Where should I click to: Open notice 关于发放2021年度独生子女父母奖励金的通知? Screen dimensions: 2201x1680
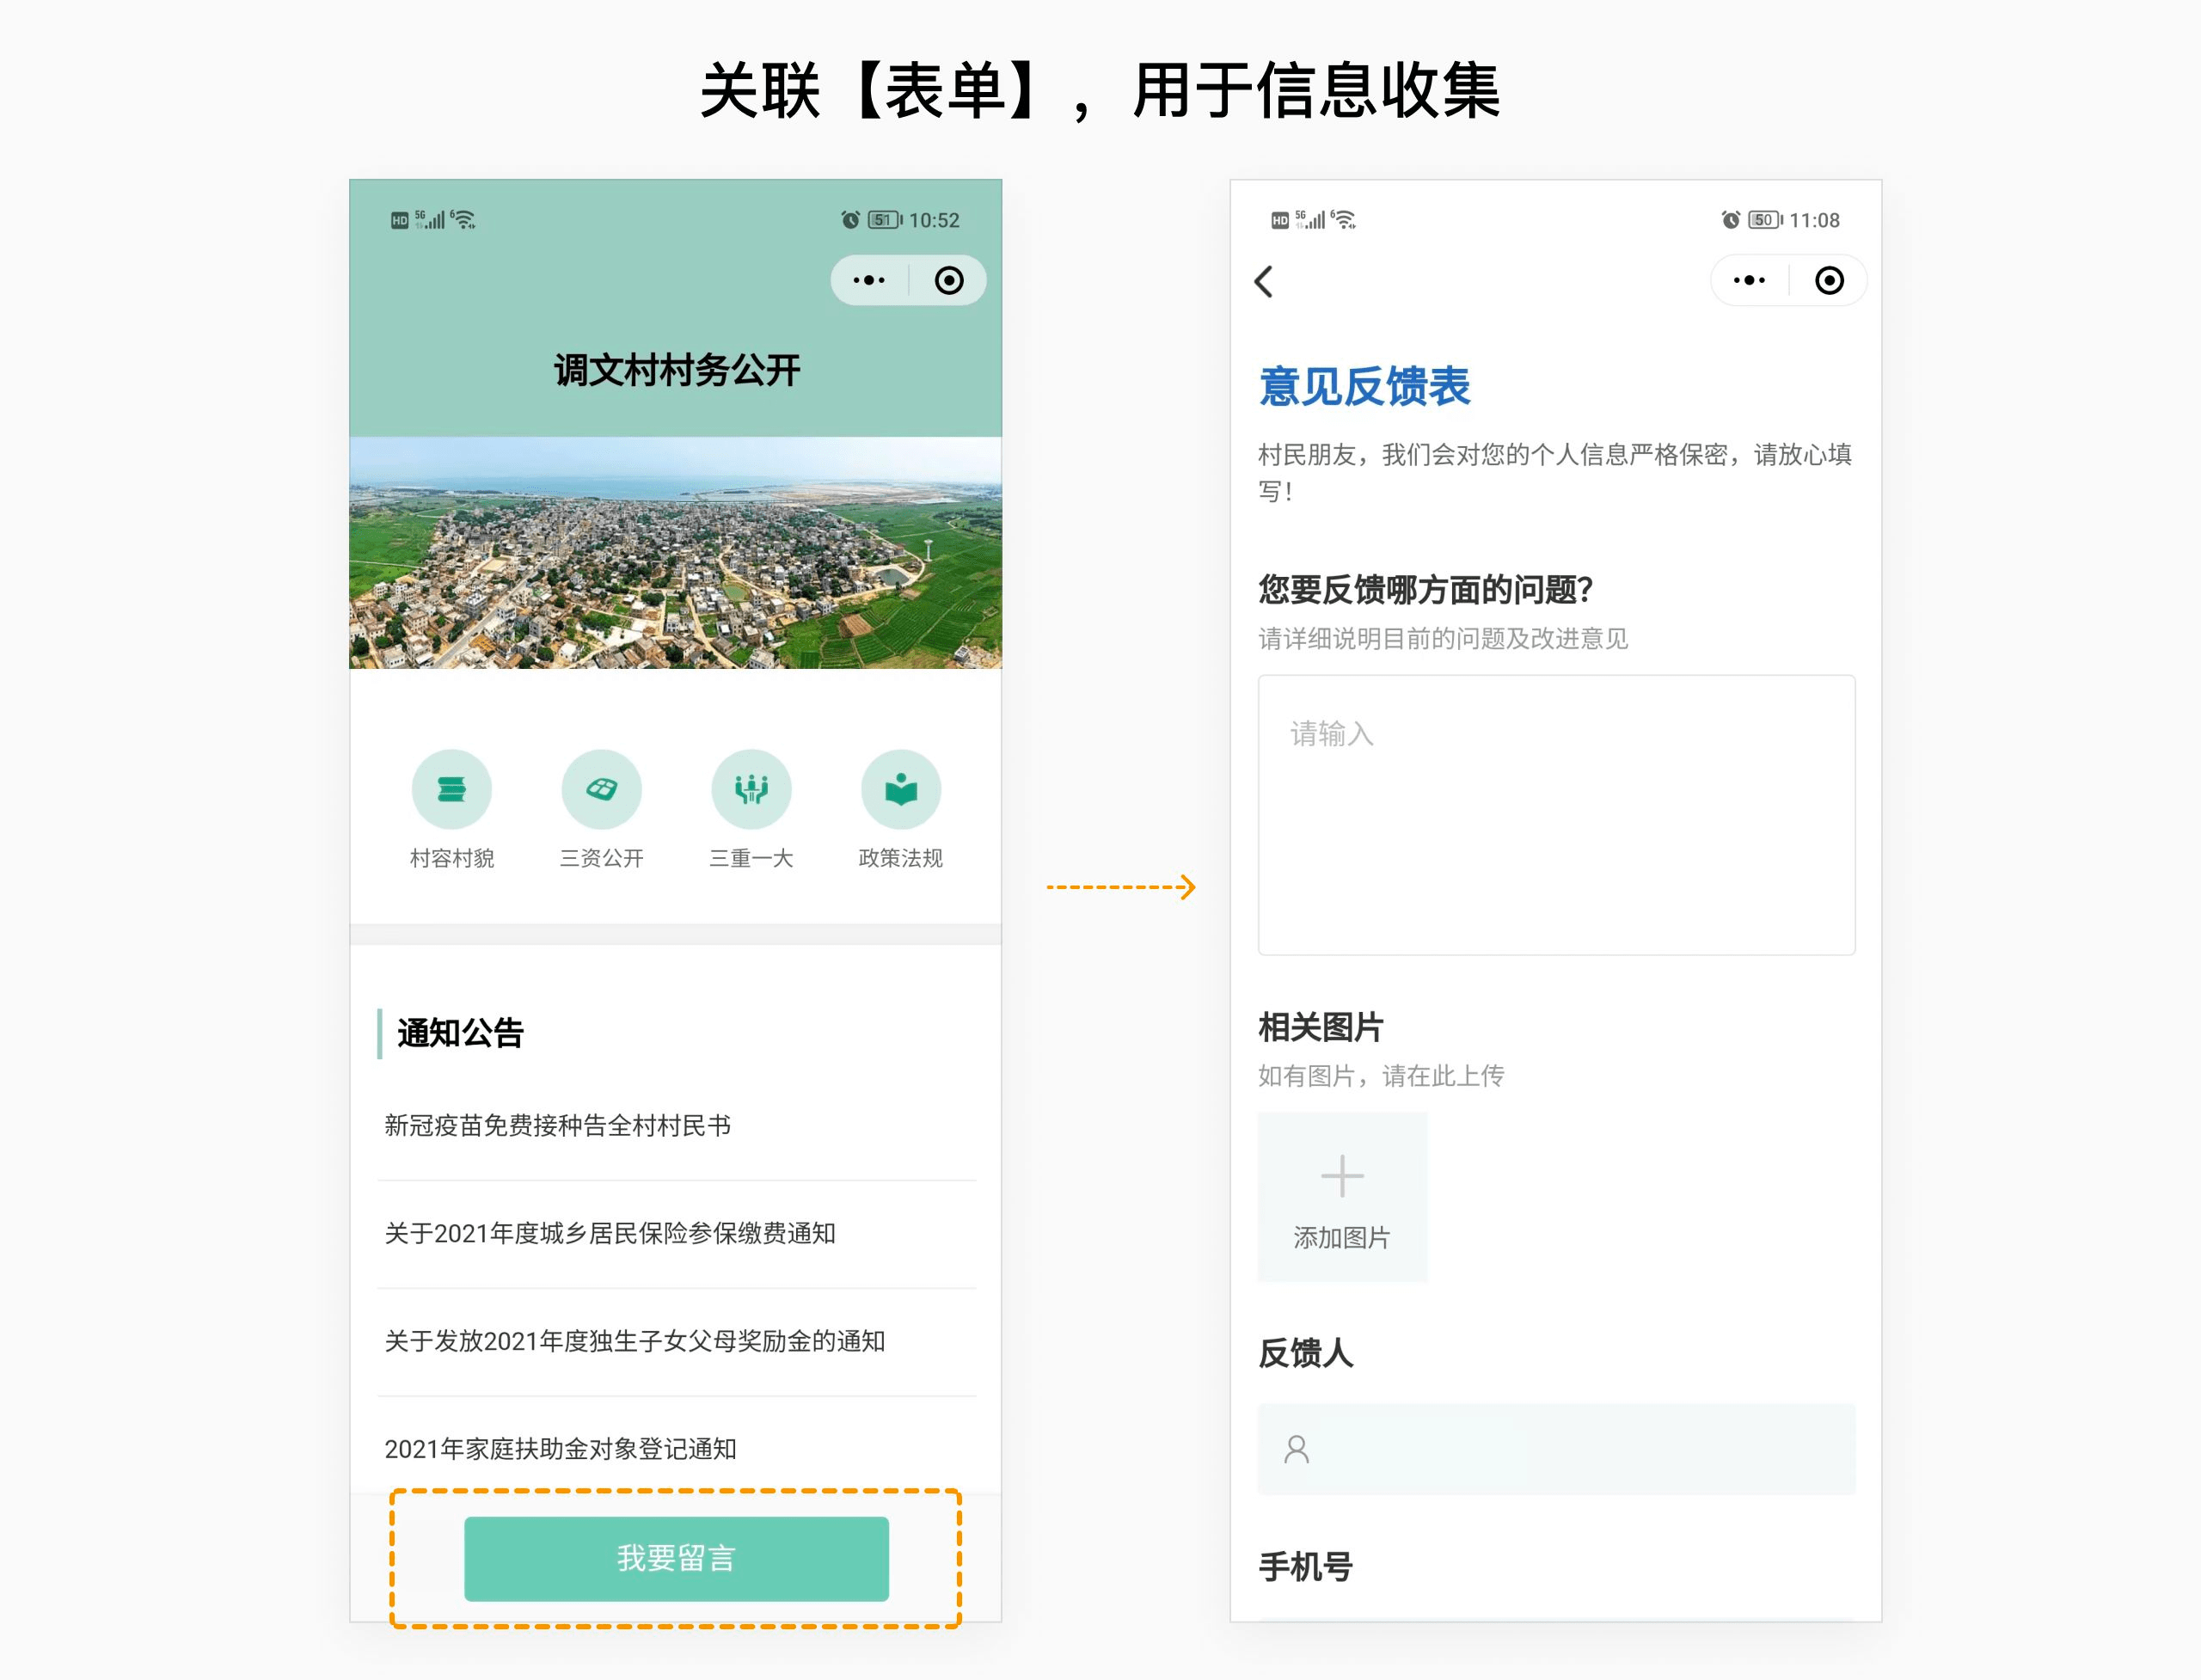click(677, 1342)
